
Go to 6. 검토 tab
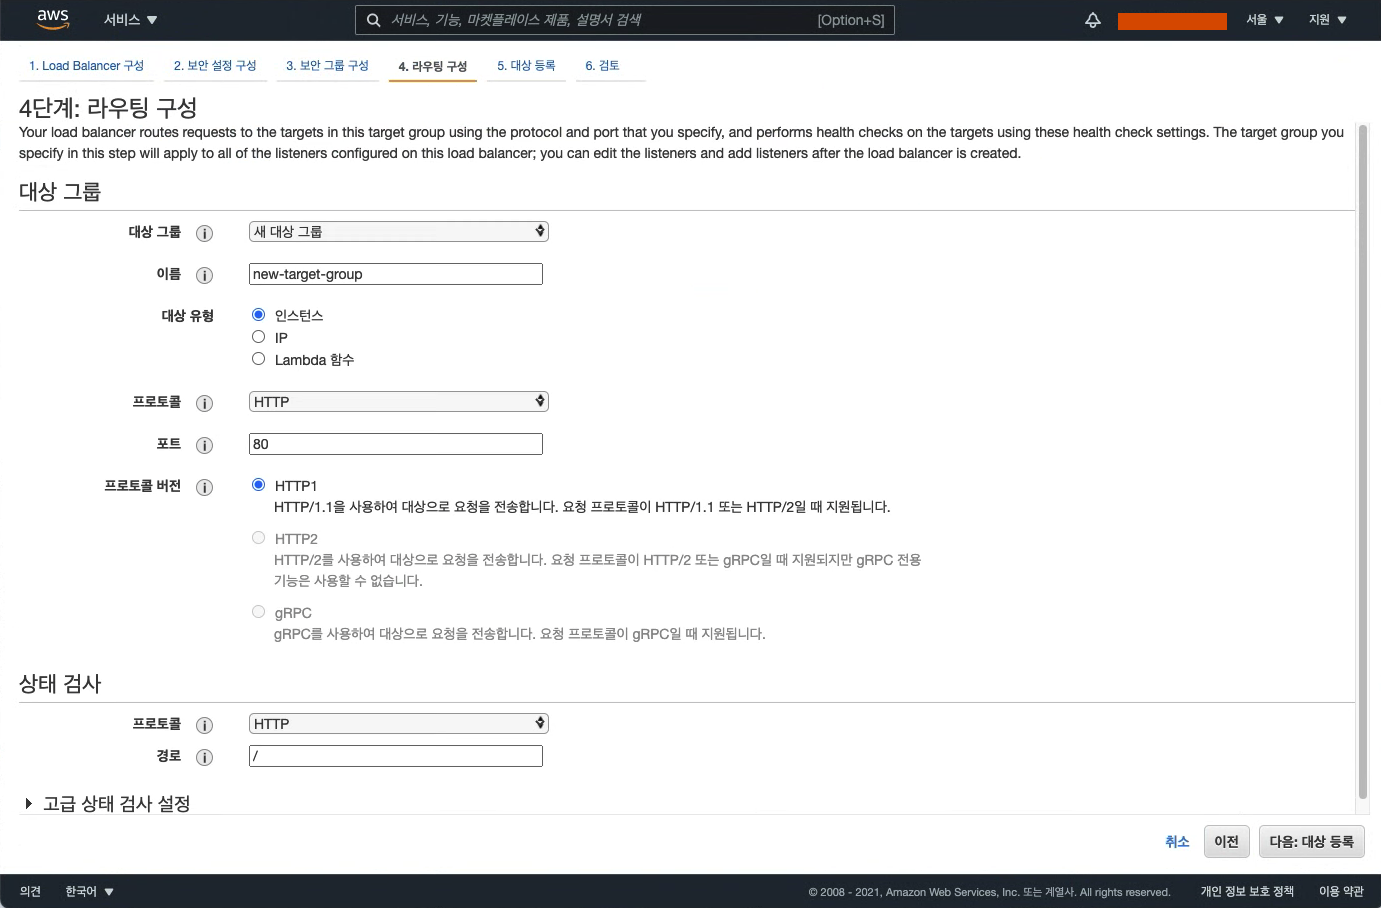[602, 66]
